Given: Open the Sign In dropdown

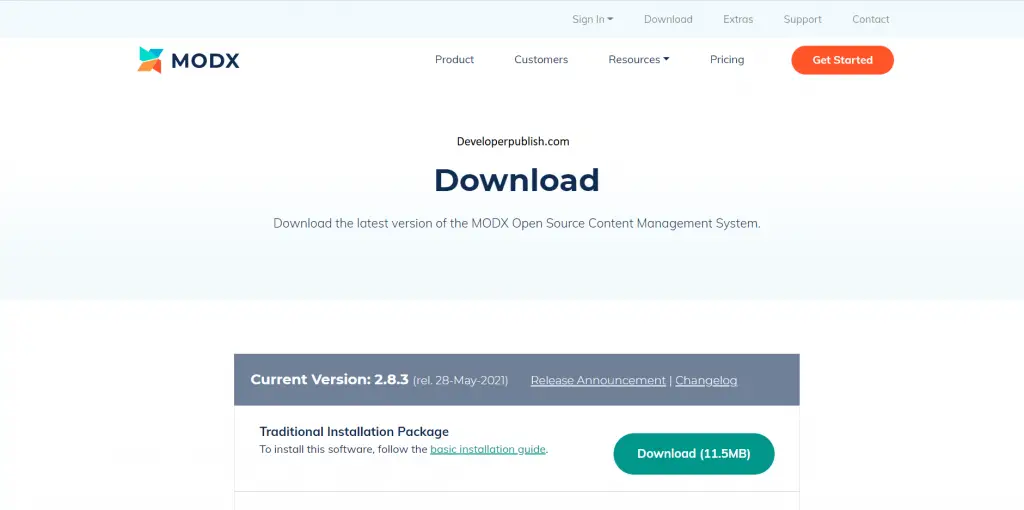Looking at the screenshot, I should (592, 20).
